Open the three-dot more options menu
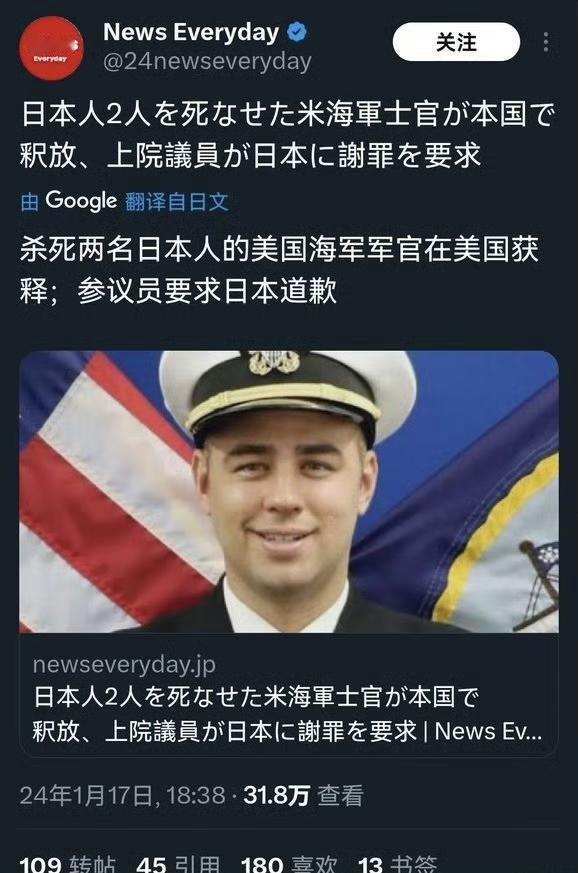Screen dimensions: 578x873 click(x=546, y=42)
